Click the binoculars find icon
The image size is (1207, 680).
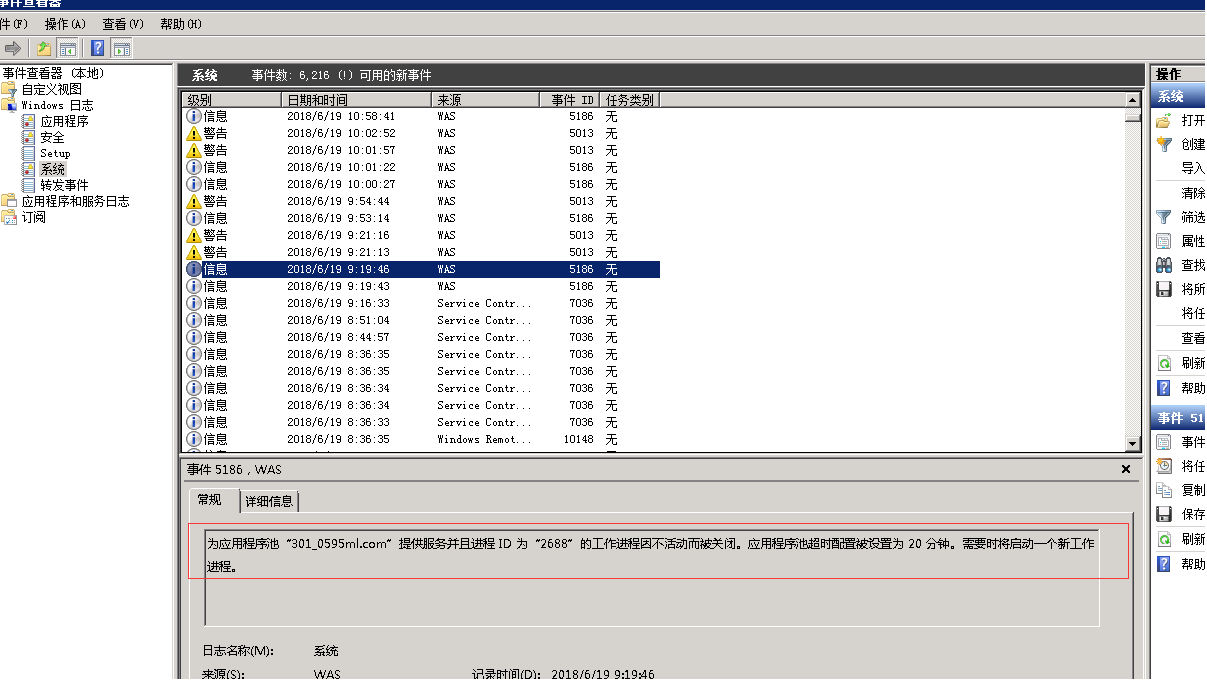[1164, 265]
